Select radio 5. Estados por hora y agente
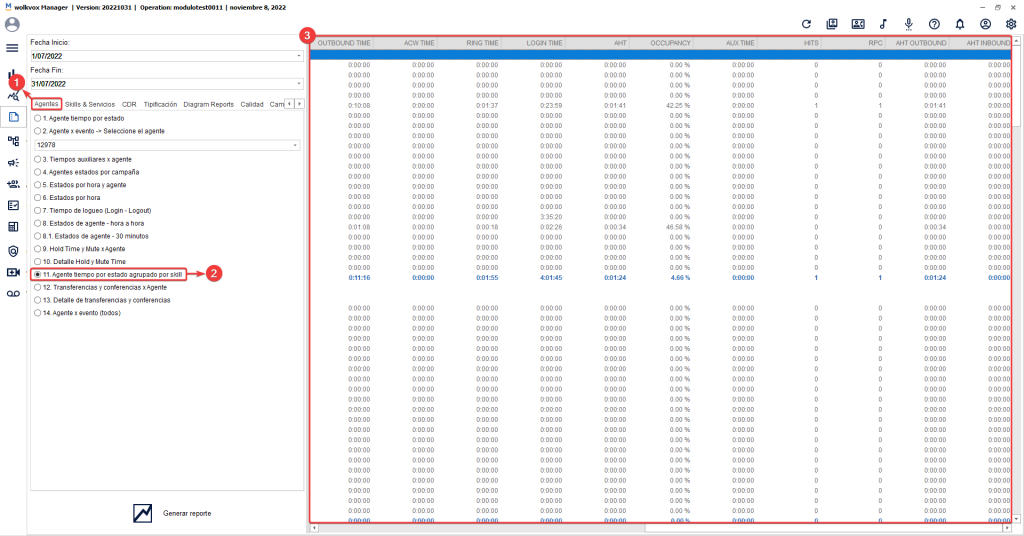The image size is (1024, 536). tap(37, 185)
